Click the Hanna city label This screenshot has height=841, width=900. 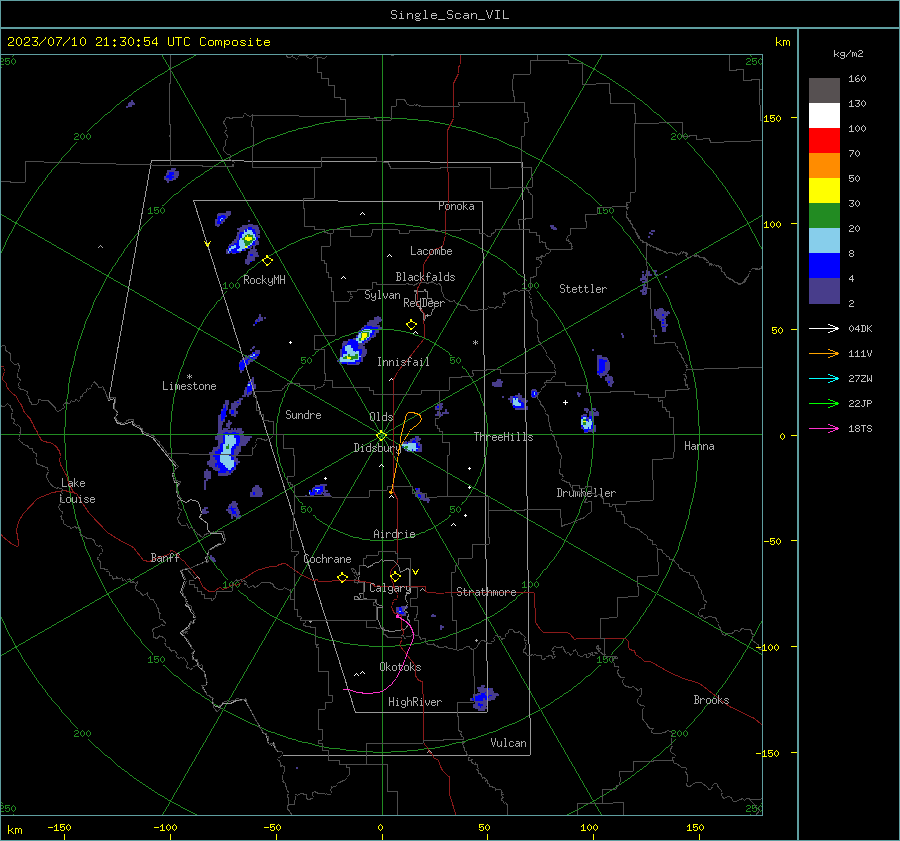699,446
